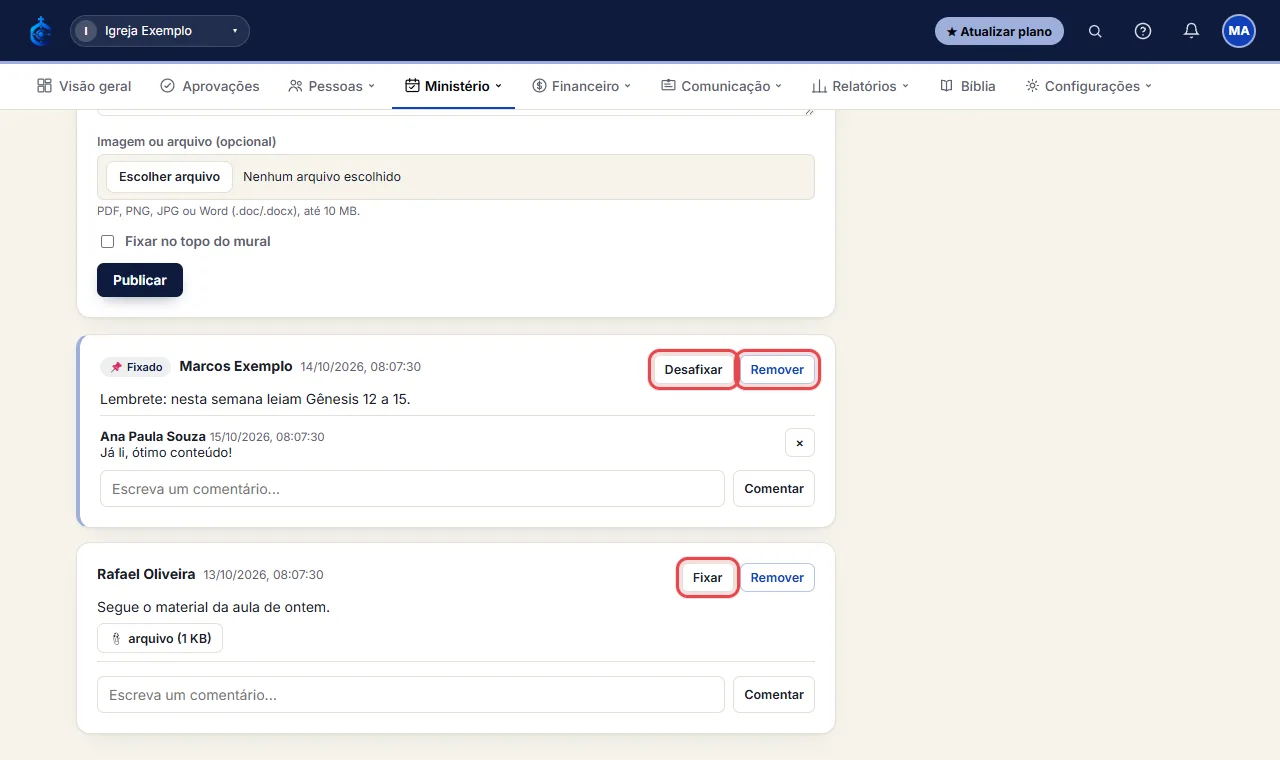Click the Atualizar plano button
This screenshot has height=760, width=1280.
pos(999,31)
